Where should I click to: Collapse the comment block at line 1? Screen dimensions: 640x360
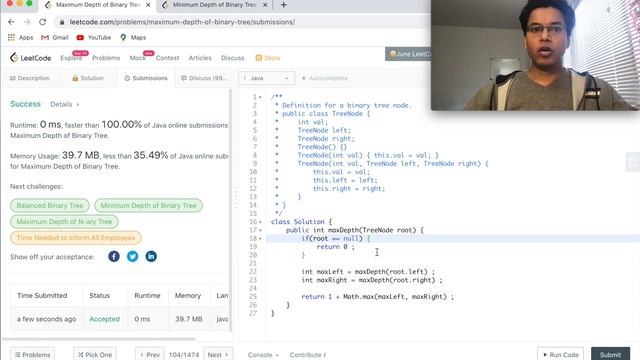260,97
